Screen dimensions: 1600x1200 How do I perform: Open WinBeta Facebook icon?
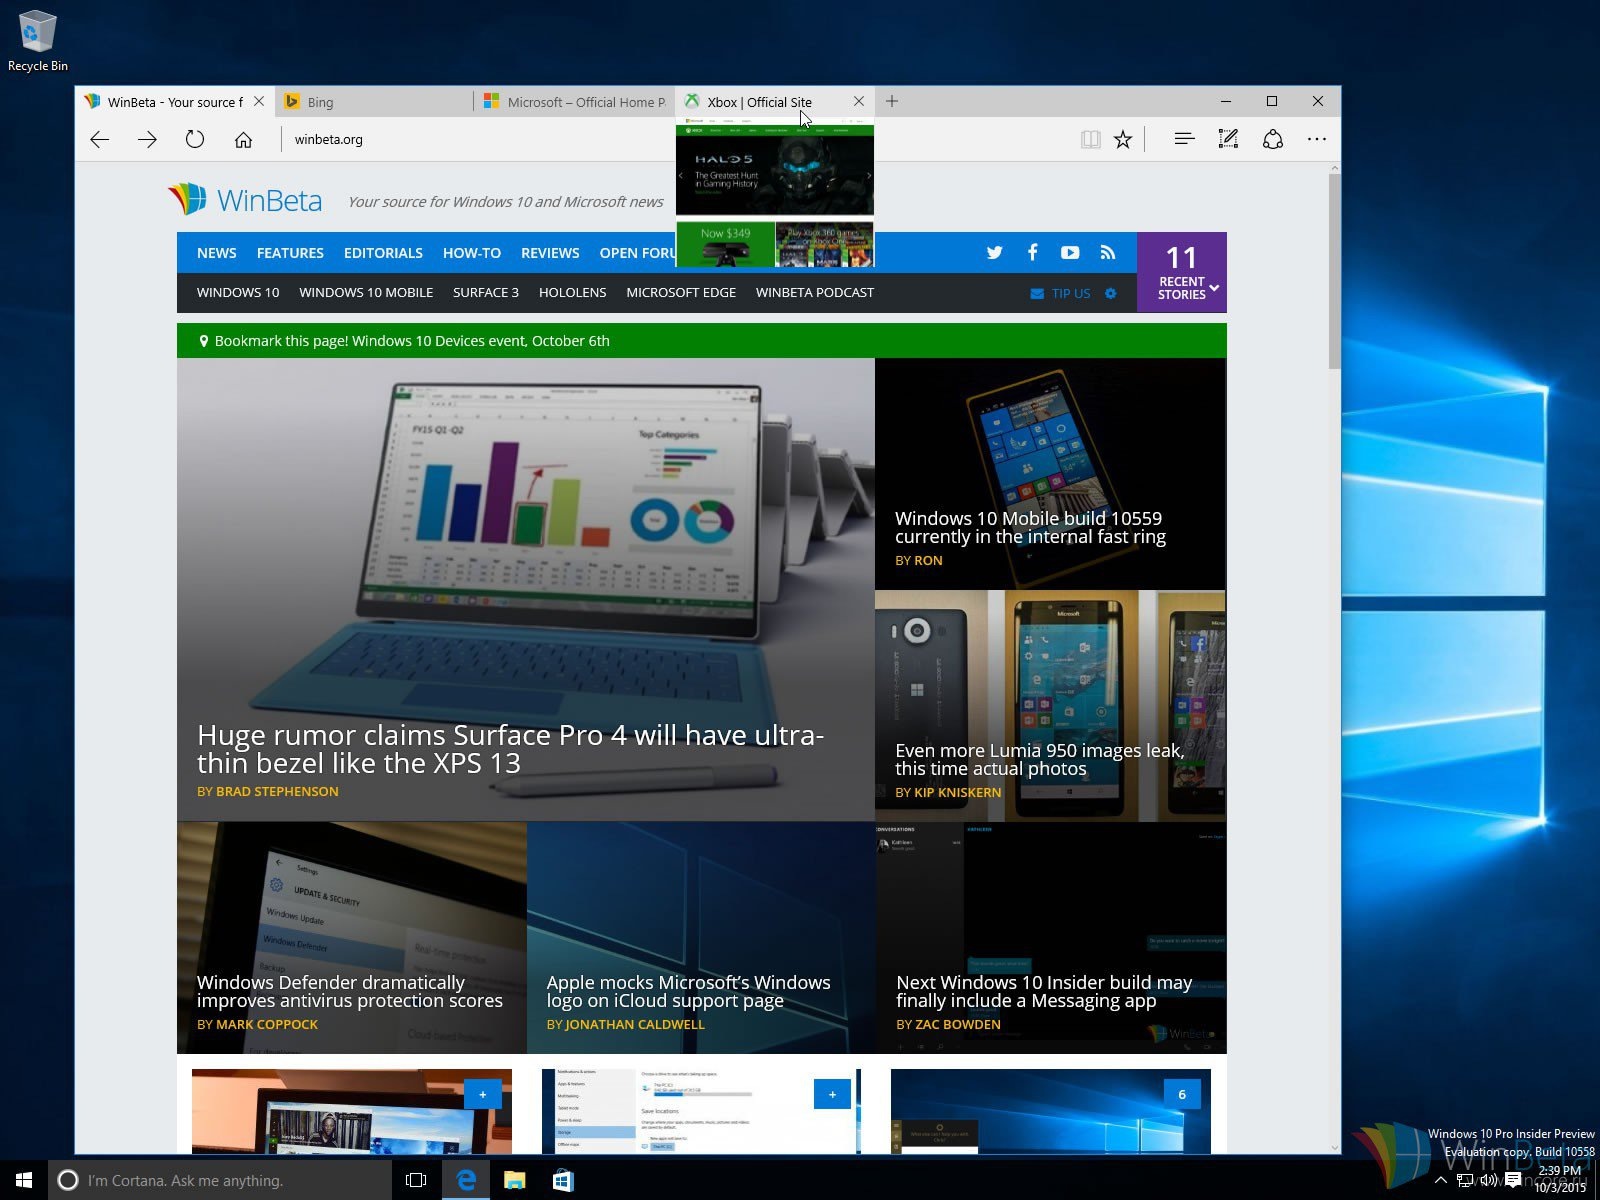click(1032, 252)
